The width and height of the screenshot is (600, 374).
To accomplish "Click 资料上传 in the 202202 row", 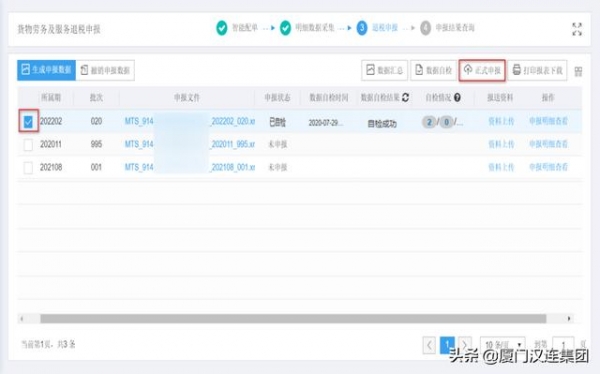I will coord(501,121).
